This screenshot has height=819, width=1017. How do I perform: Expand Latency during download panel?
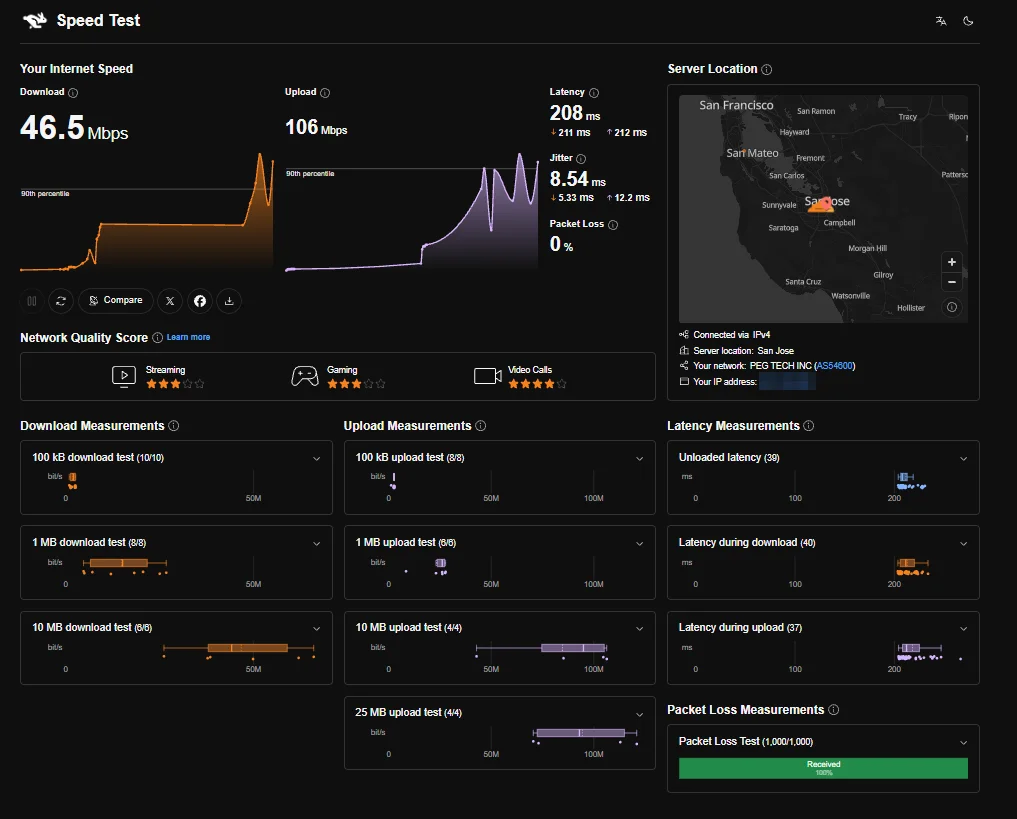[964, 543]
